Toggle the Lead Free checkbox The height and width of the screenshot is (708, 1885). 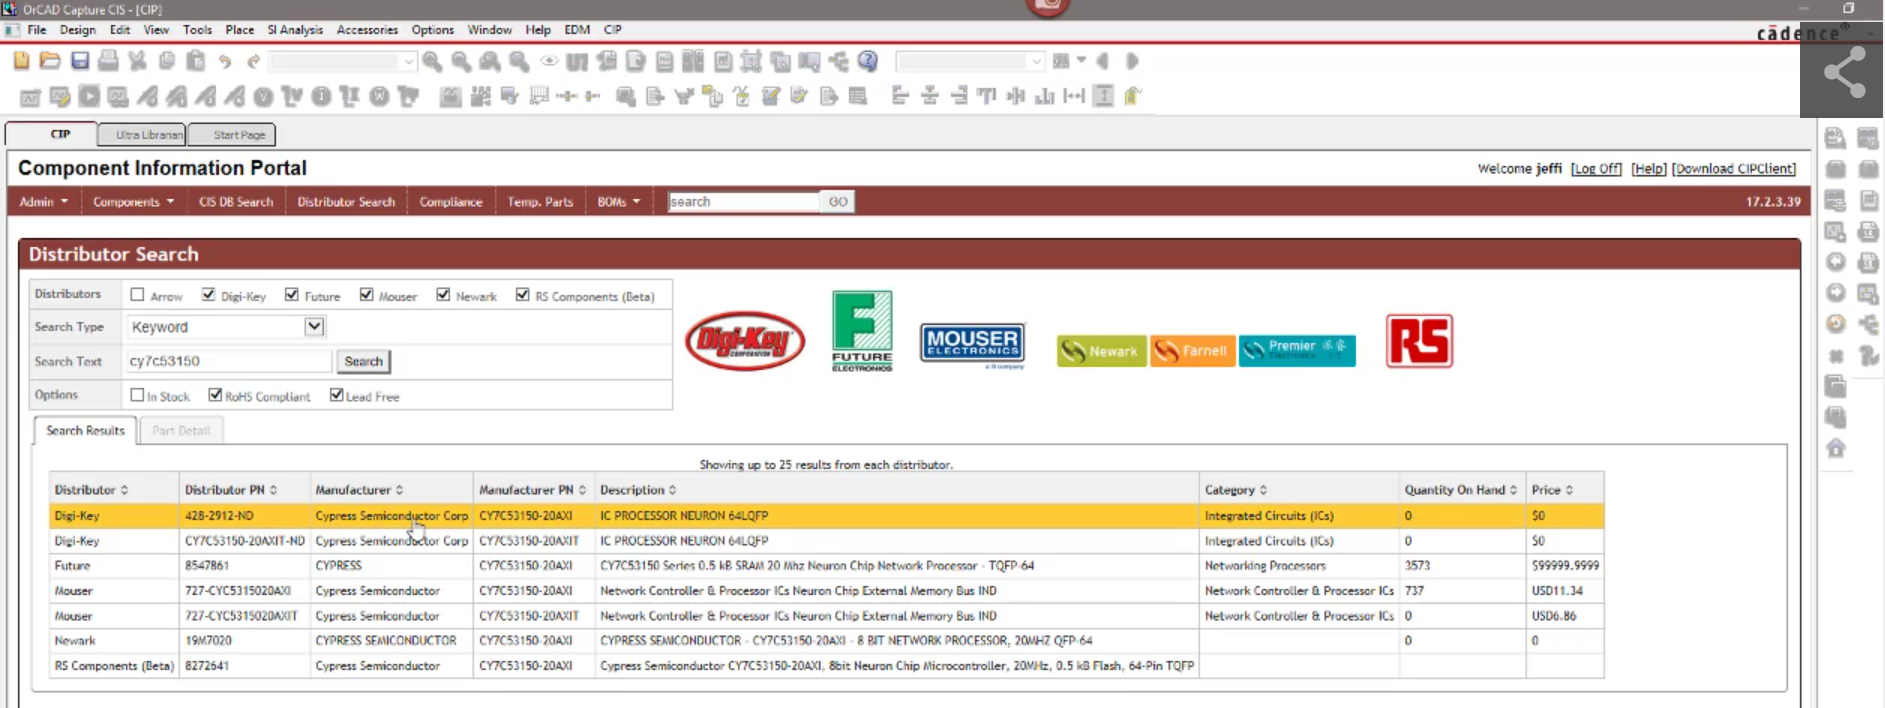pos(336,395)
